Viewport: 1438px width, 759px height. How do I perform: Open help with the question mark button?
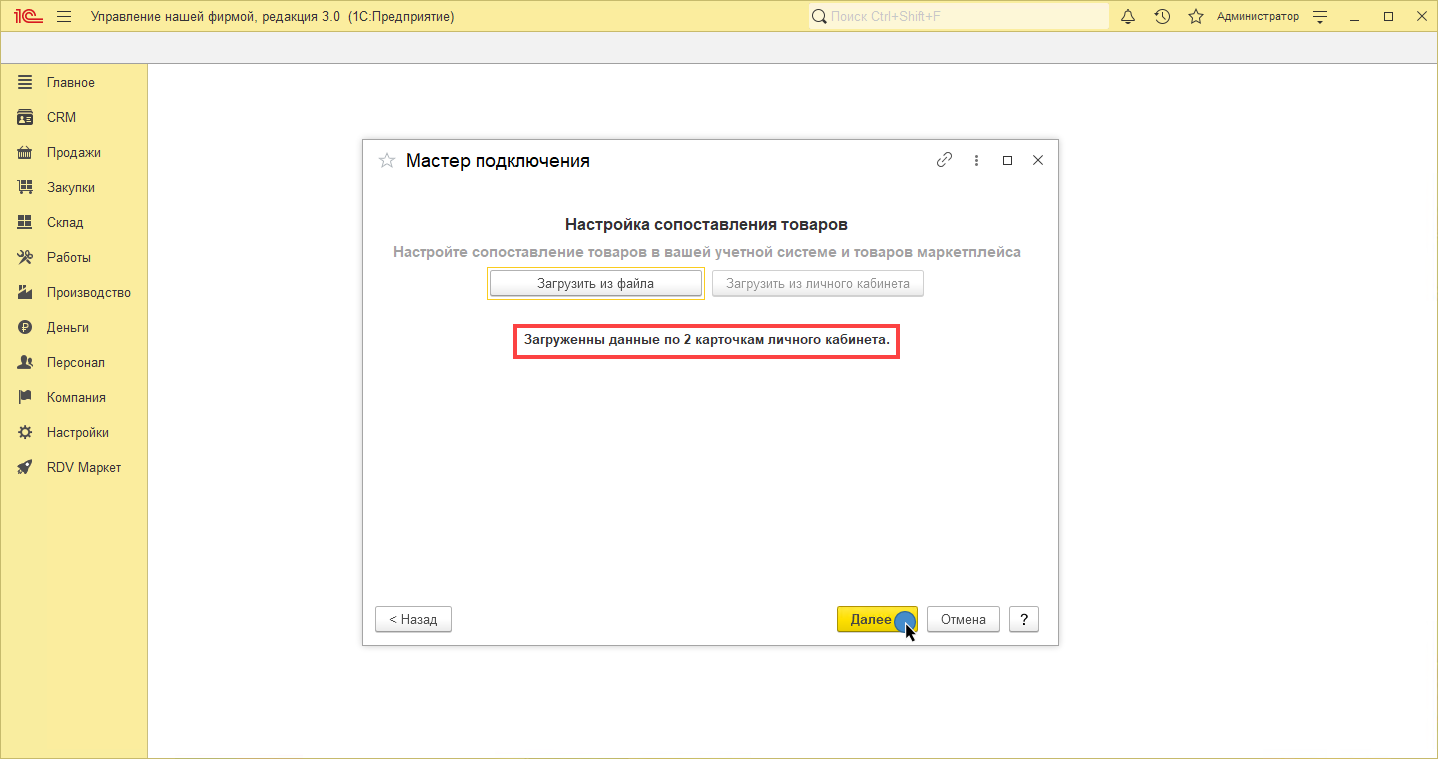pos(1024,620)
